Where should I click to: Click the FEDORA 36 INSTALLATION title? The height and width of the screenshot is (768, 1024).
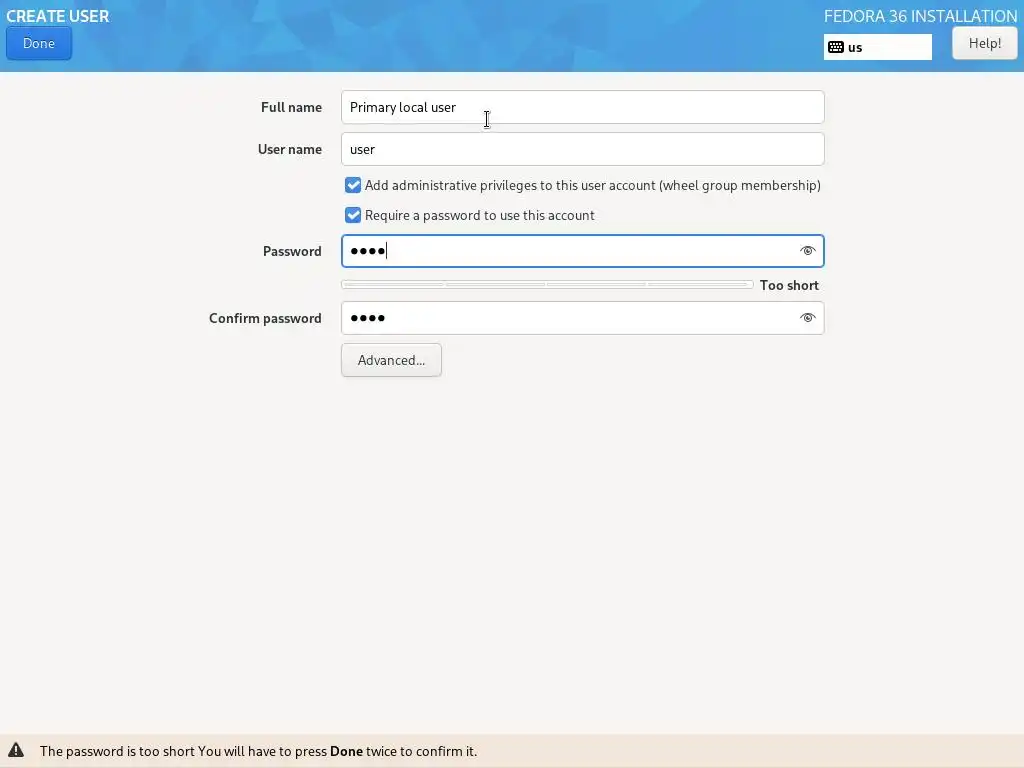pos(920,16)
